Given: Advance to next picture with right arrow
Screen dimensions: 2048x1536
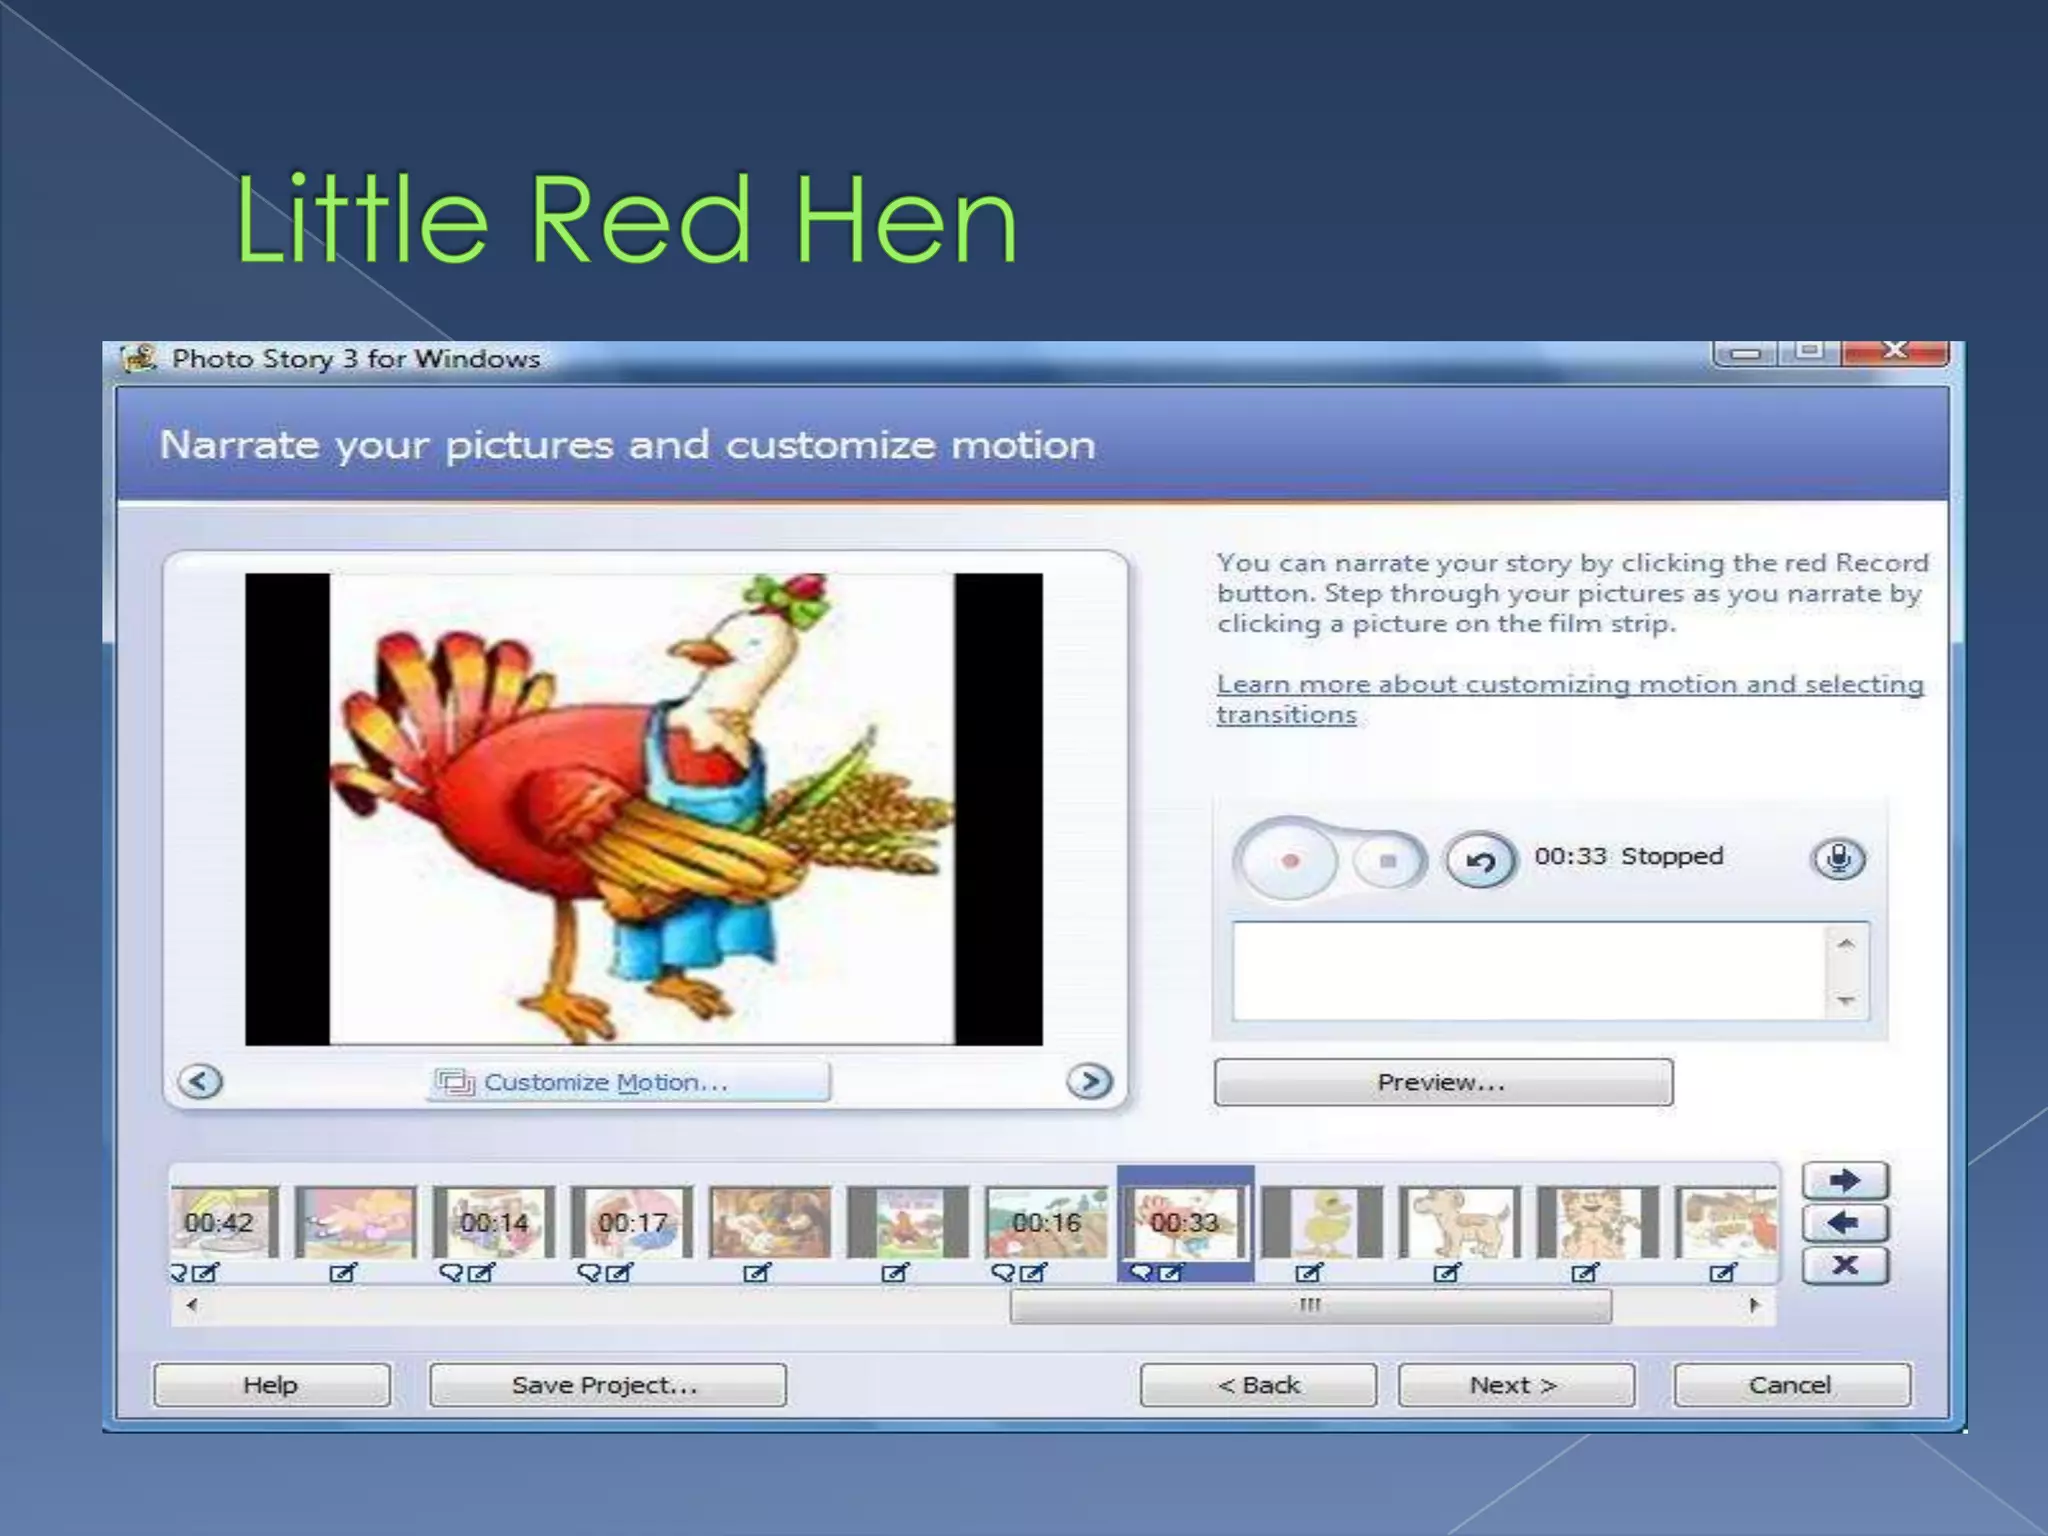Looking at the screenshot, I should tap(1089, 1081).
